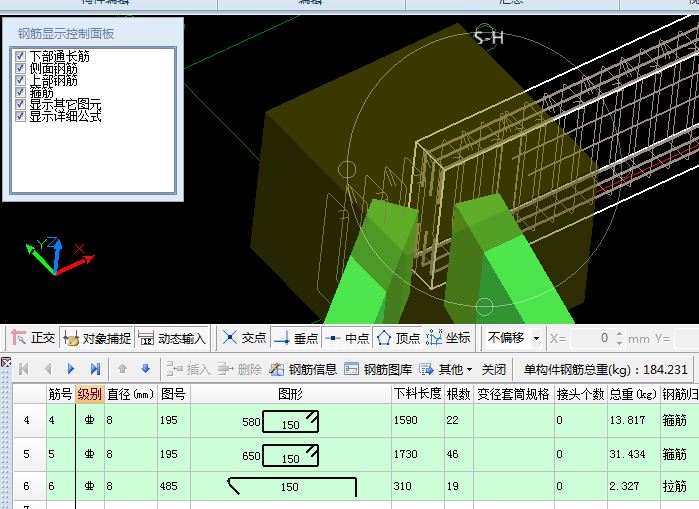The width and height of the screenshot is (699, 509).
Task: Click the X= coordinate input field
Action: pos(590,338)
